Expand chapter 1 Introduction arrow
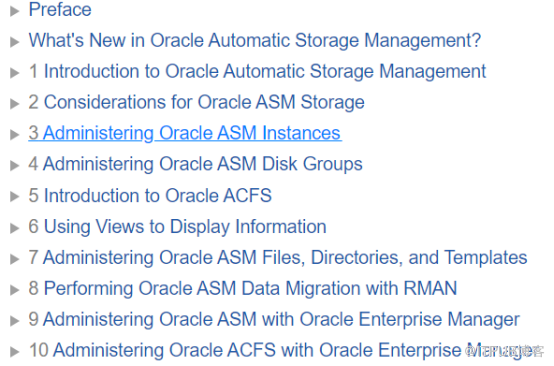 [14, 73]
